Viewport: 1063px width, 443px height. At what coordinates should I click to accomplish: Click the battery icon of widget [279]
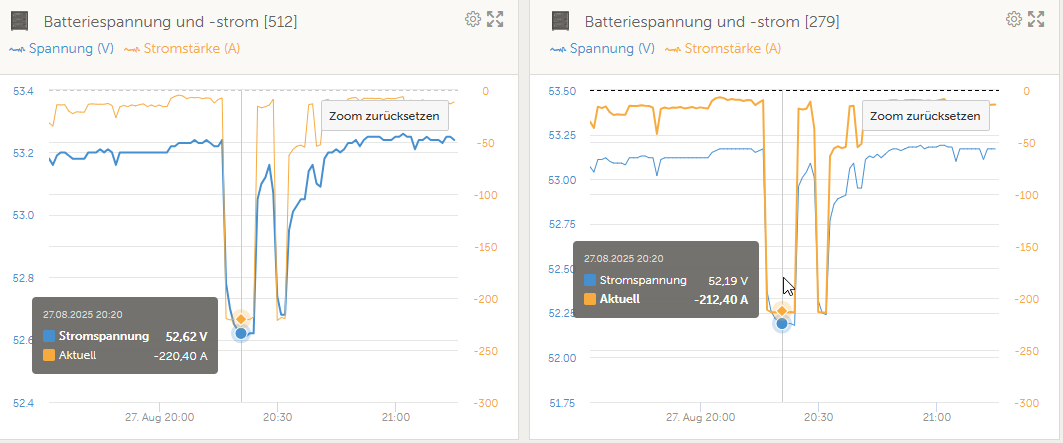tap(560, 21)
